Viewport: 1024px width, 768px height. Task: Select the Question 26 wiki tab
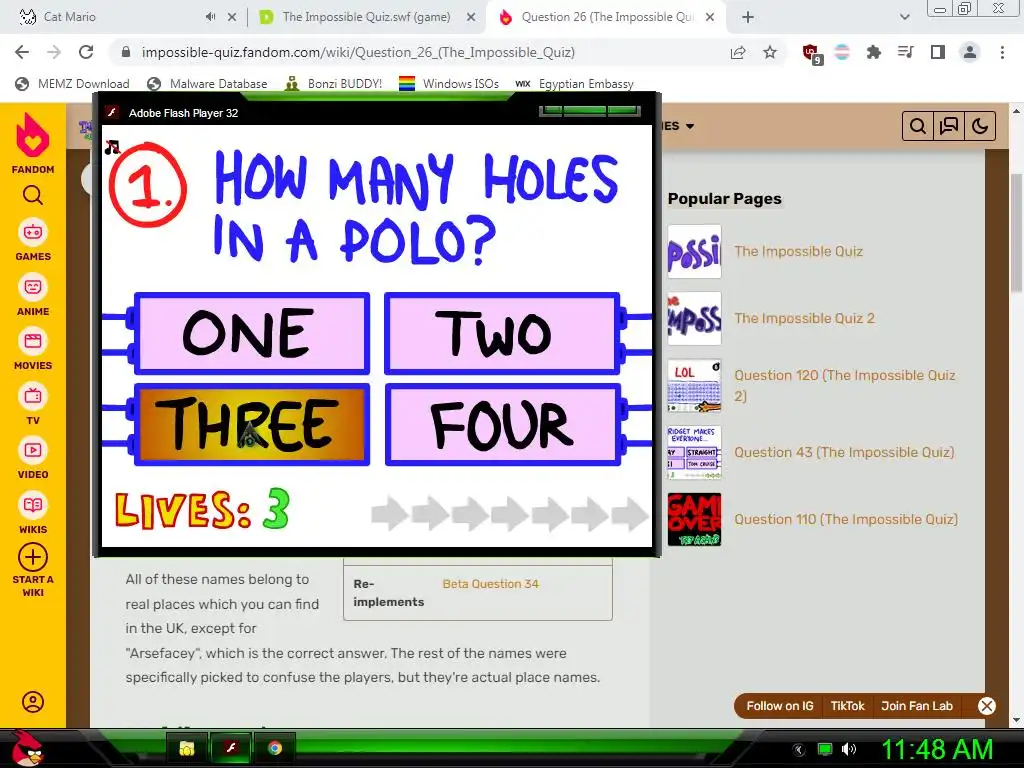click(x=607, y=17)
